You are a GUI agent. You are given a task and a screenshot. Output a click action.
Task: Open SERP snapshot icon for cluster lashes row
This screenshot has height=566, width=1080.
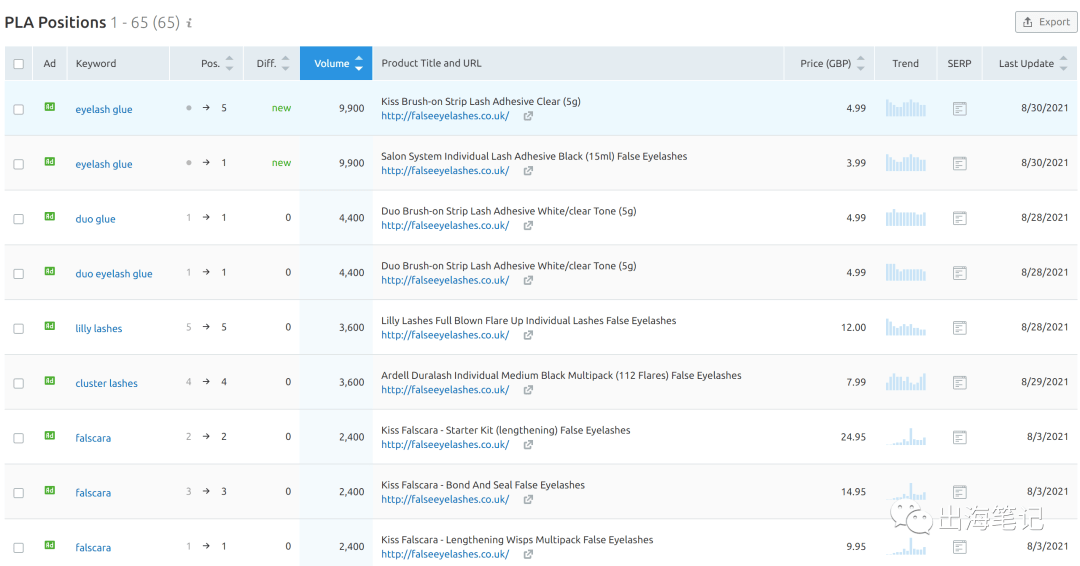click(x=959, y=383)
